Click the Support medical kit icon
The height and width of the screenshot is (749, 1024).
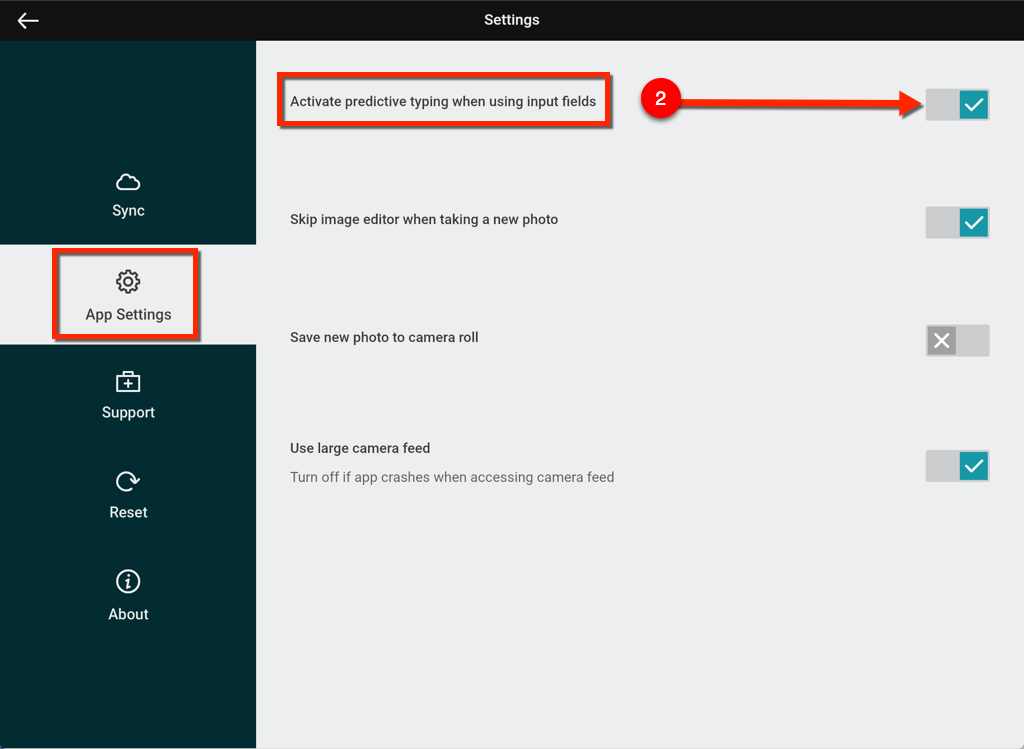click(x=128, y=381)
